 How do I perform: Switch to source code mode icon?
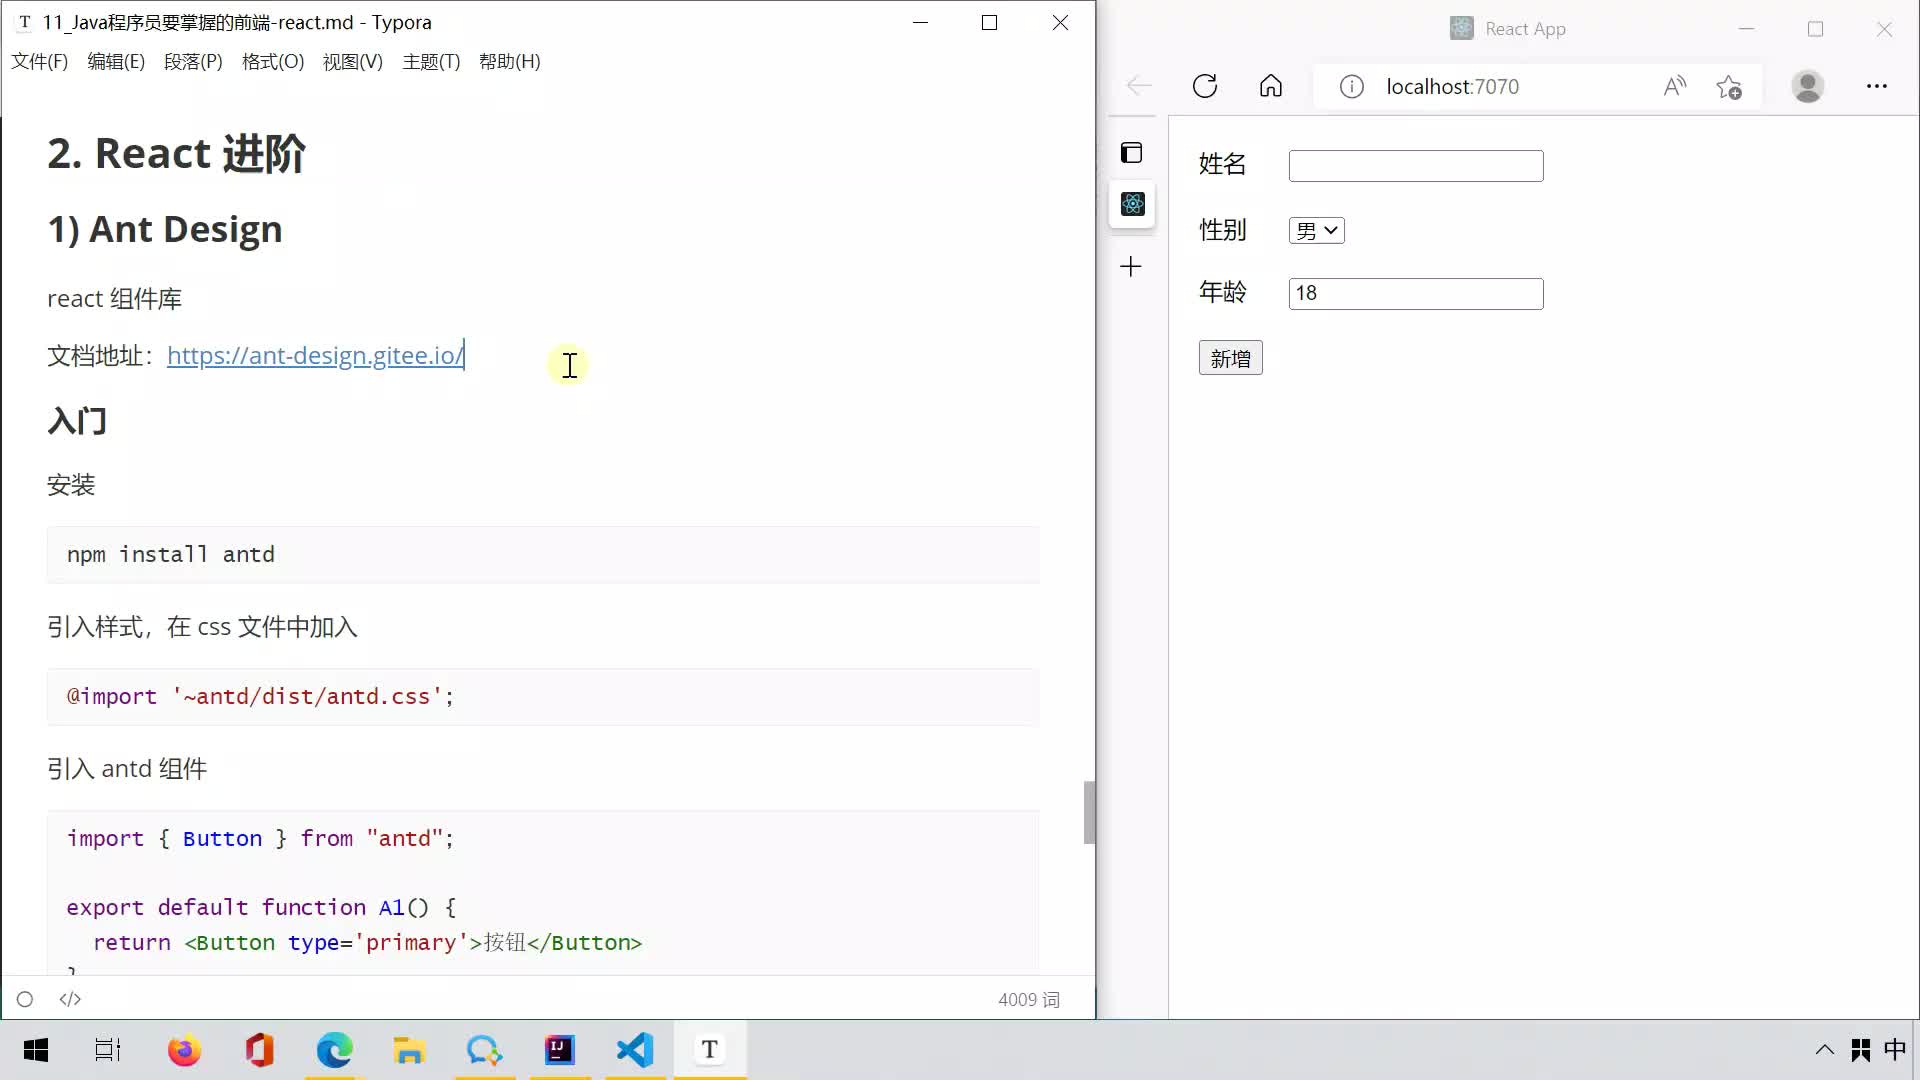(x=70, y=999)
